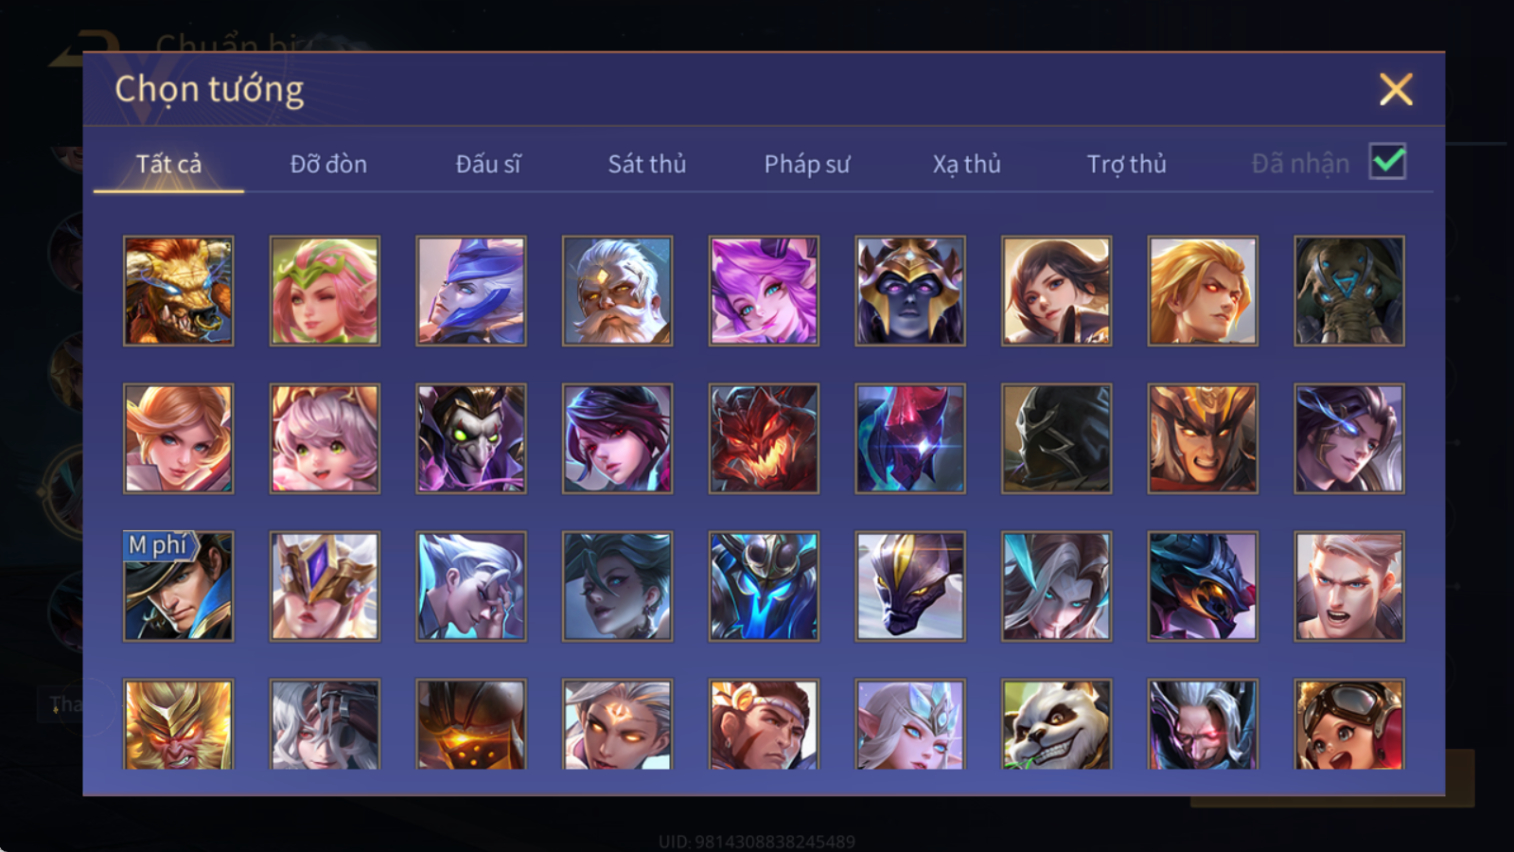1514x852 pixels.
Task: Choose the golden monkey king hero
Action: [178, 724]
